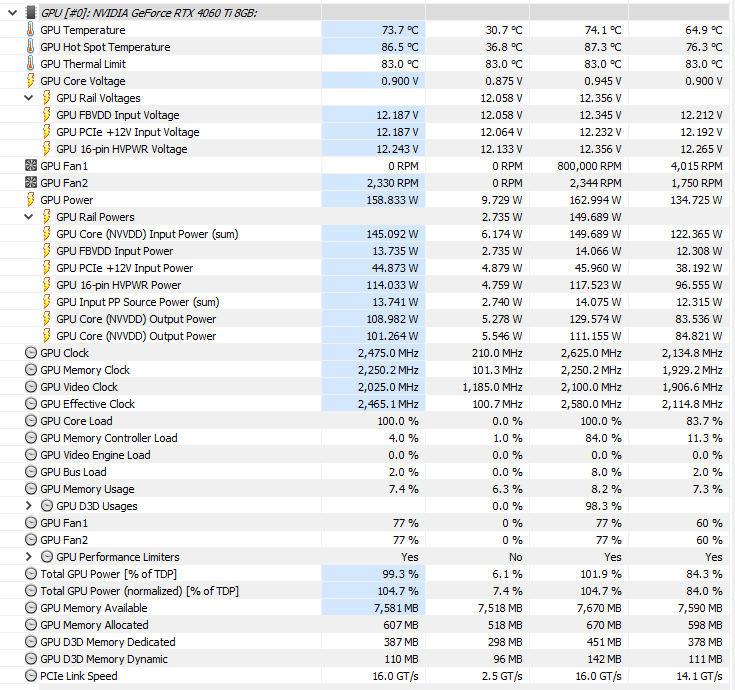Viewport: 735px width, 690px height.
Task: Click the GPU chip icon in header row
Action: click(30, 13)
